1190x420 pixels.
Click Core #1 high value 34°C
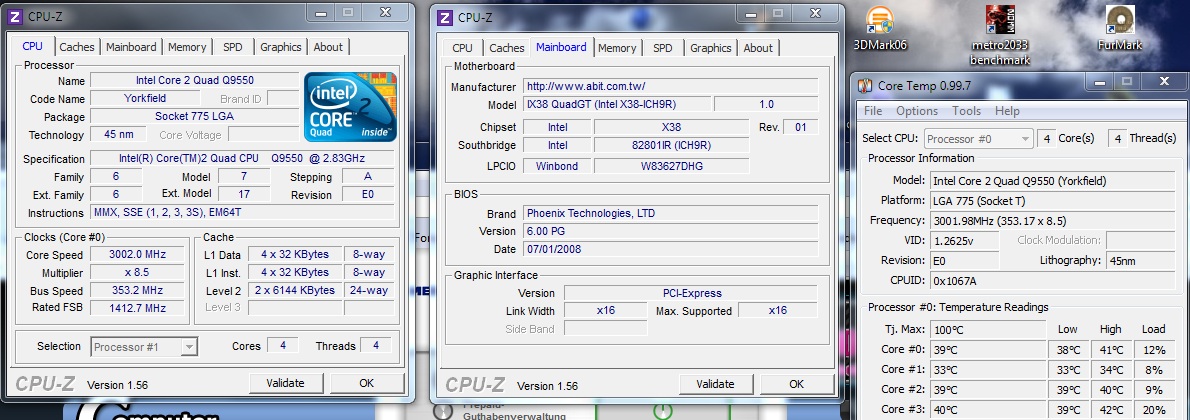pyautogui.click(x=1111, y=369)
